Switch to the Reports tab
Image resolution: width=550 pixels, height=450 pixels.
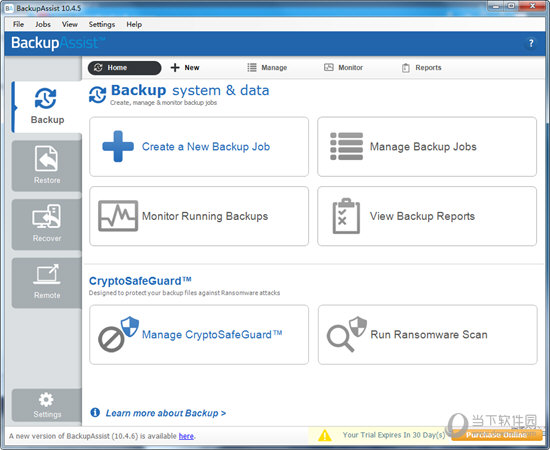pyautogui.click(x=421, y=67)
